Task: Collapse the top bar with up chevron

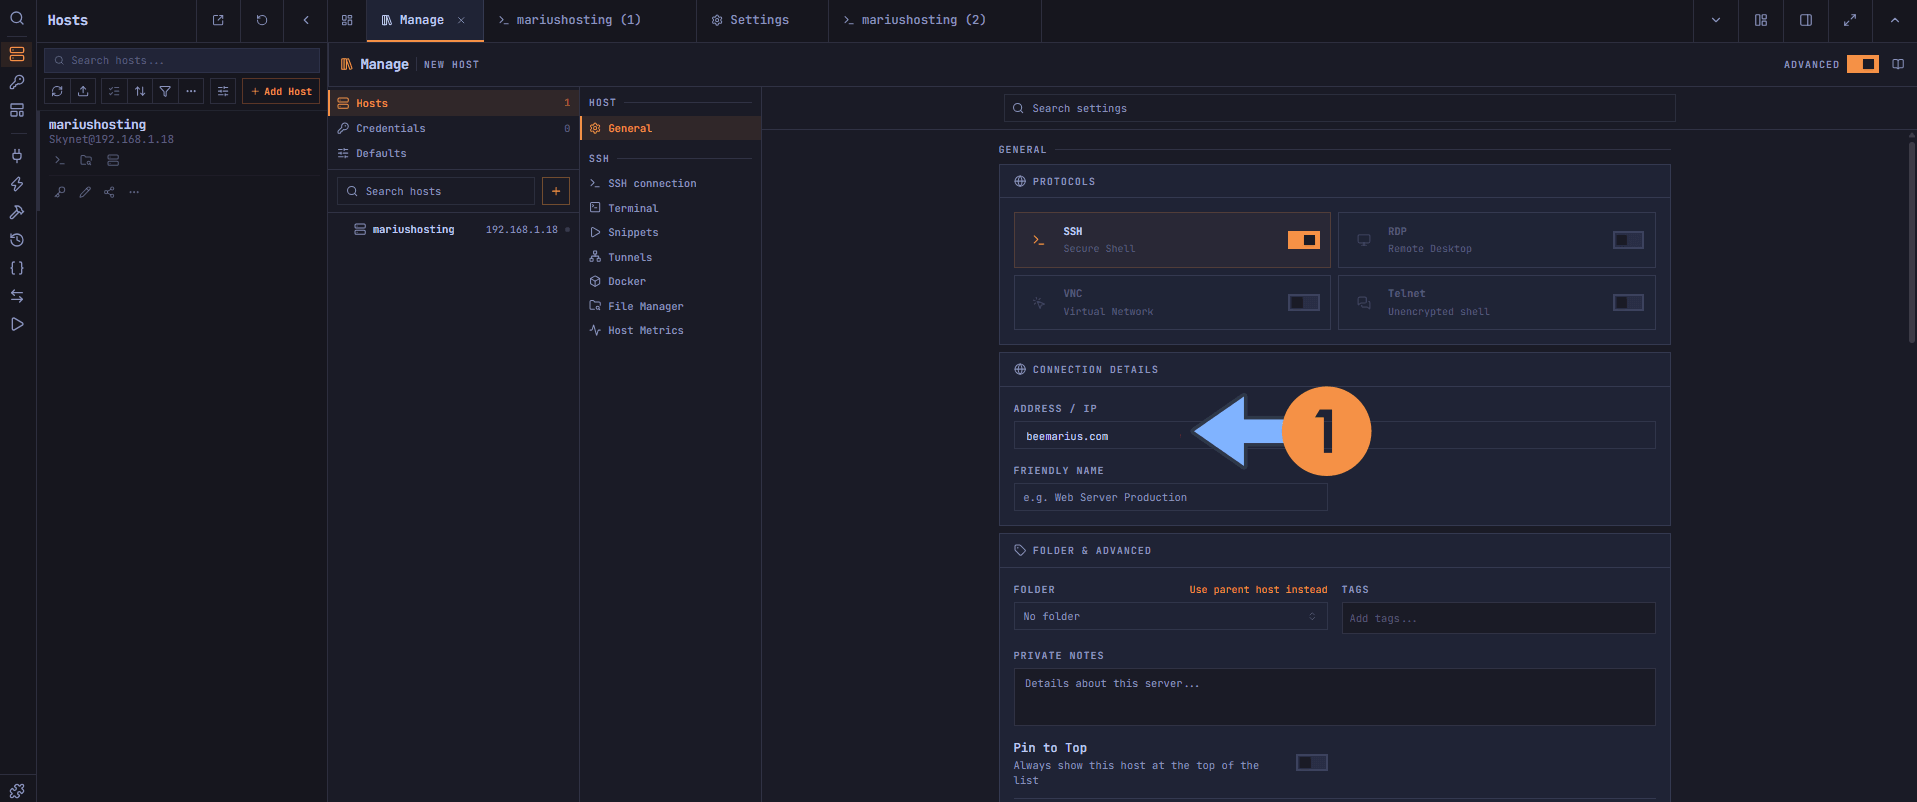Action: click(1895, 20)
